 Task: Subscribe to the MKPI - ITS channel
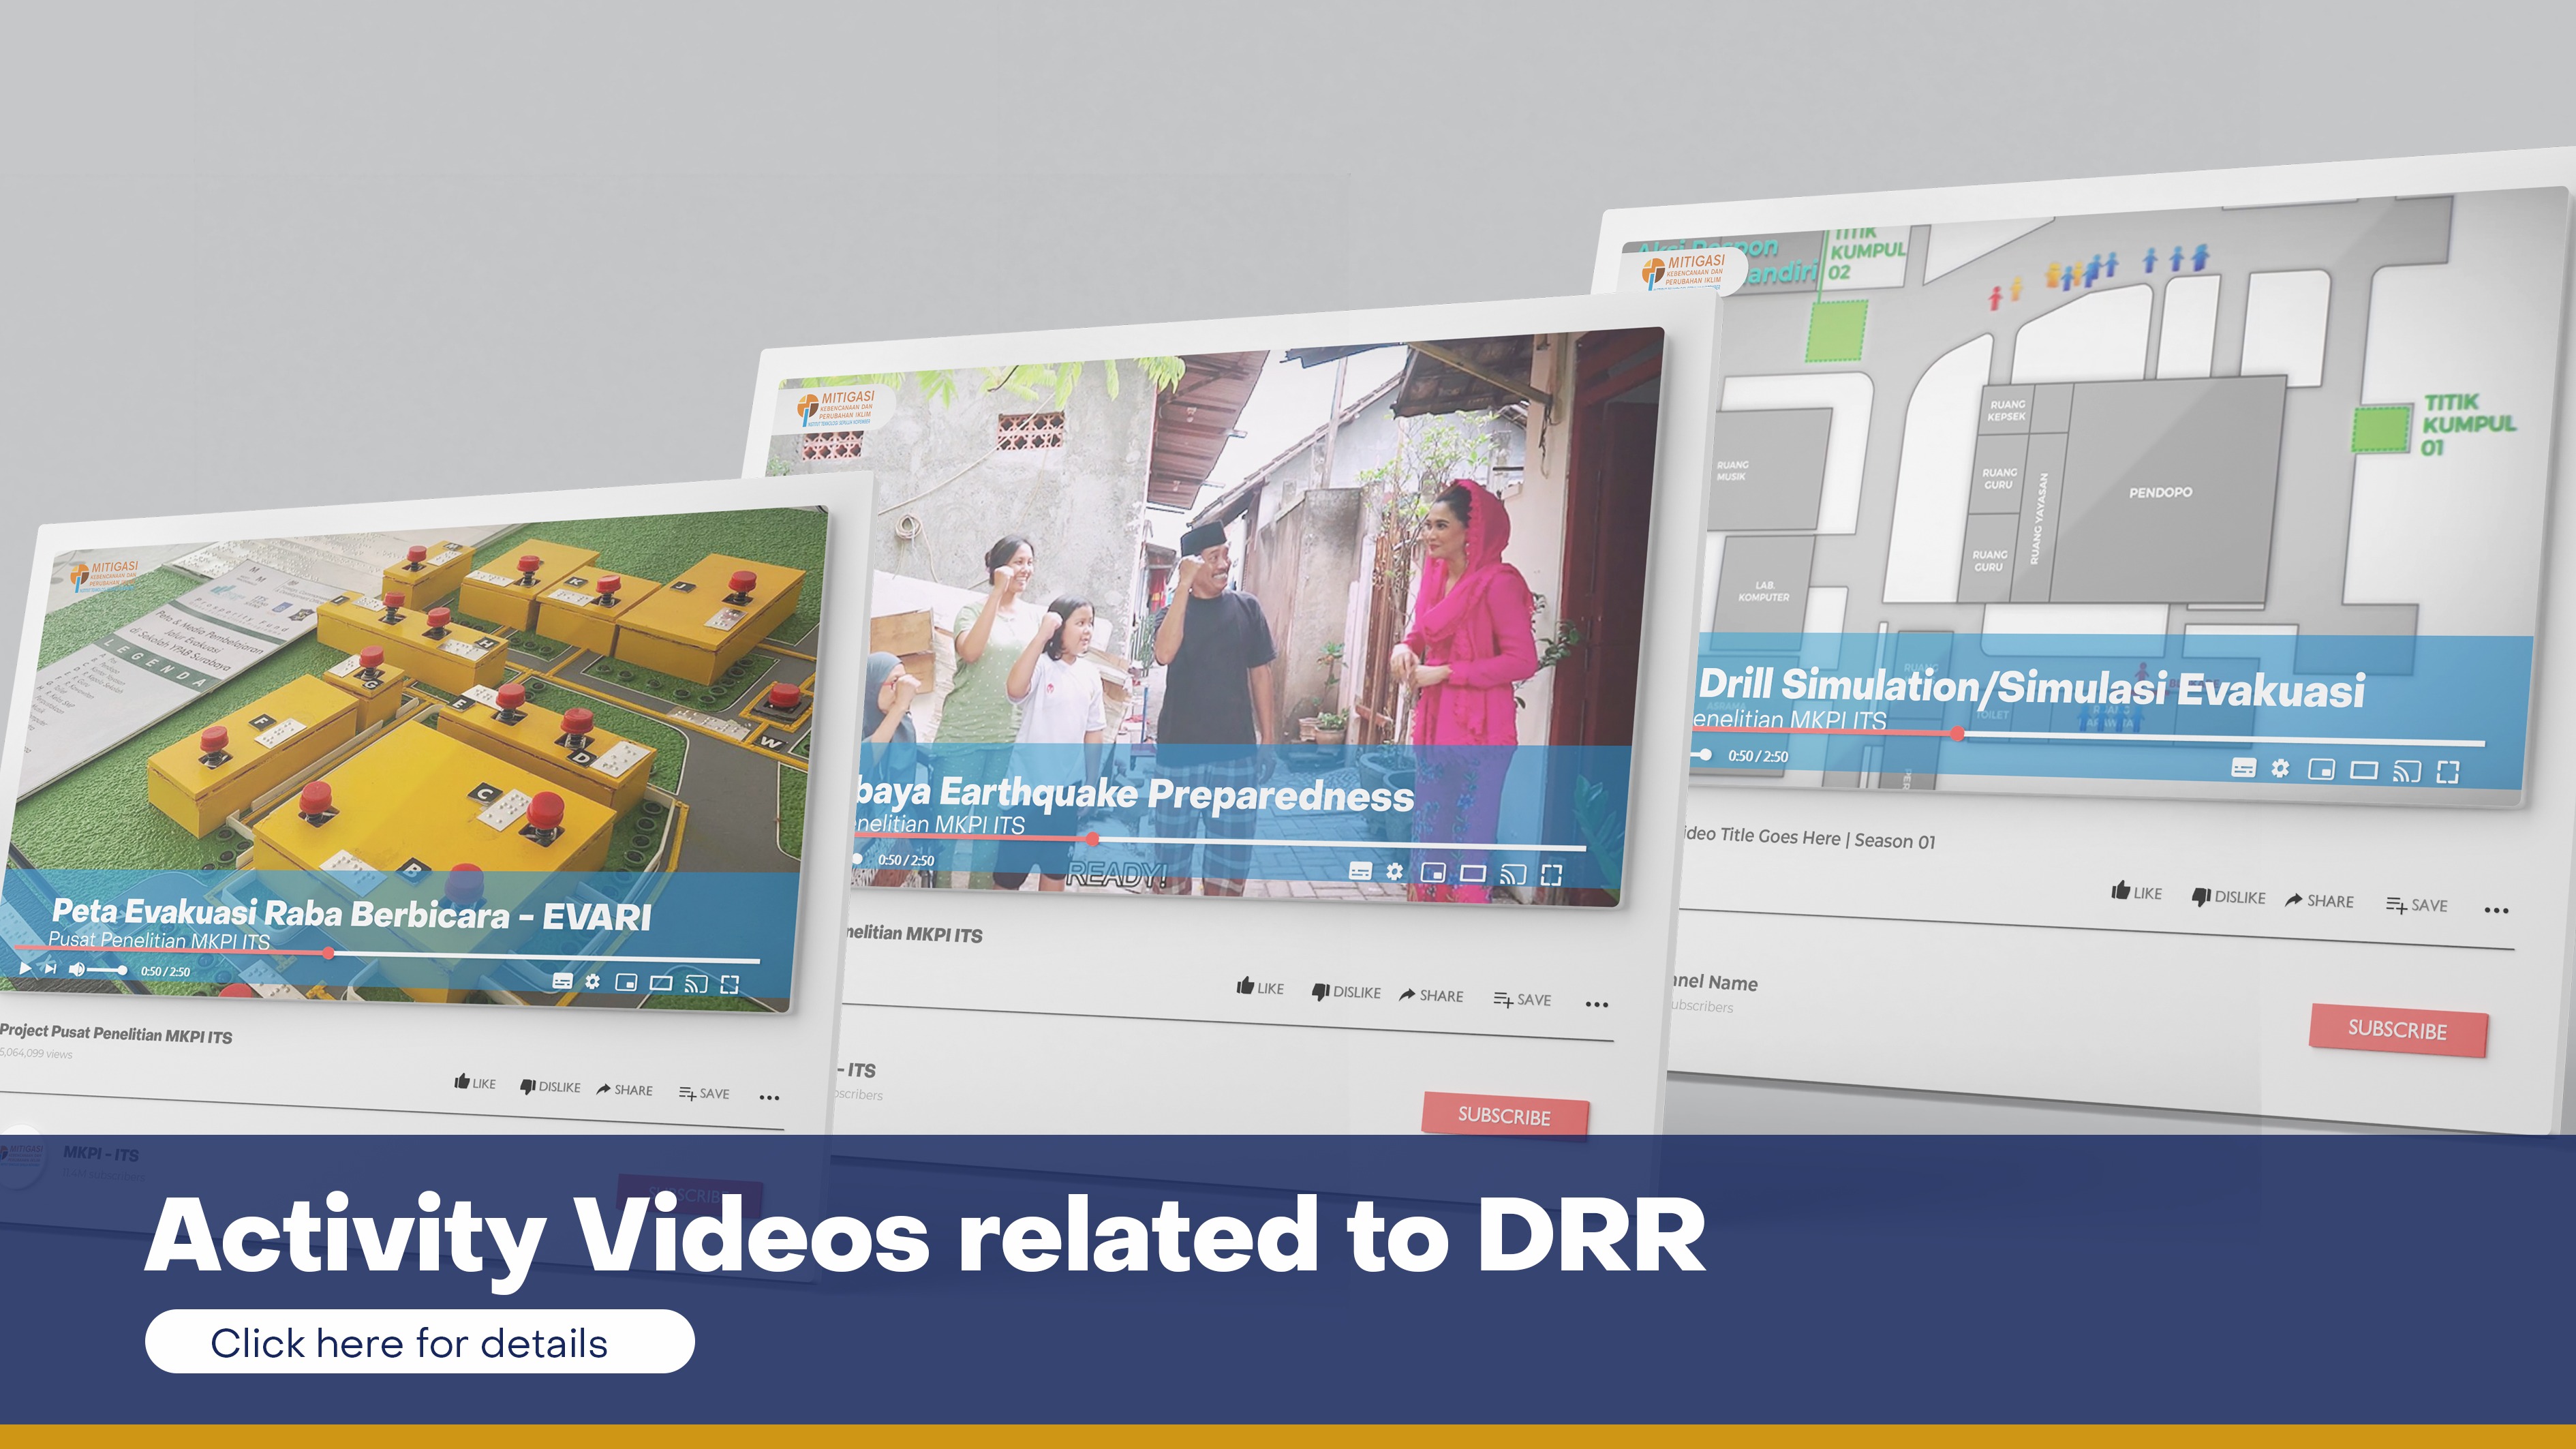click(1504, 1115)
